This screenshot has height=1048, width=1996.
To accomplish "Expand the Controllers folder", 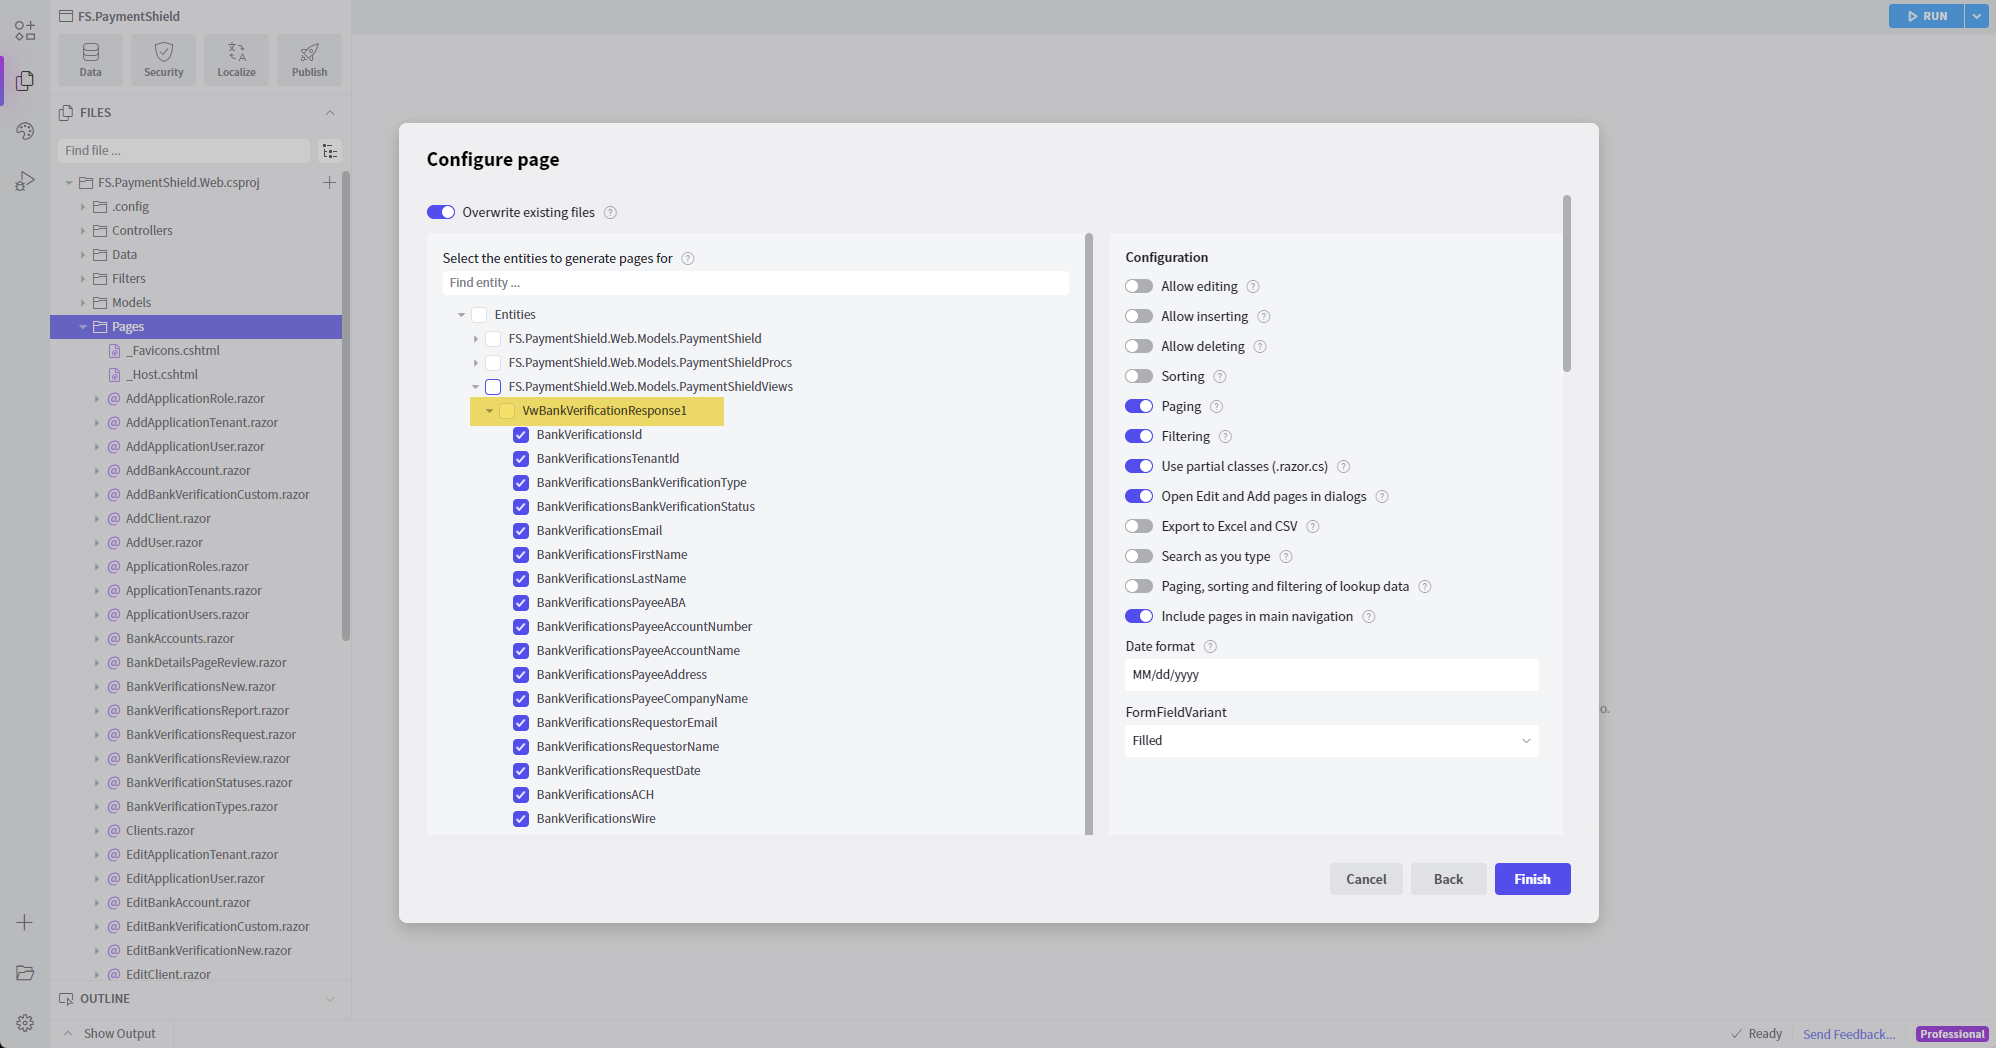I will pyautogui.click(x=82, y=231).
